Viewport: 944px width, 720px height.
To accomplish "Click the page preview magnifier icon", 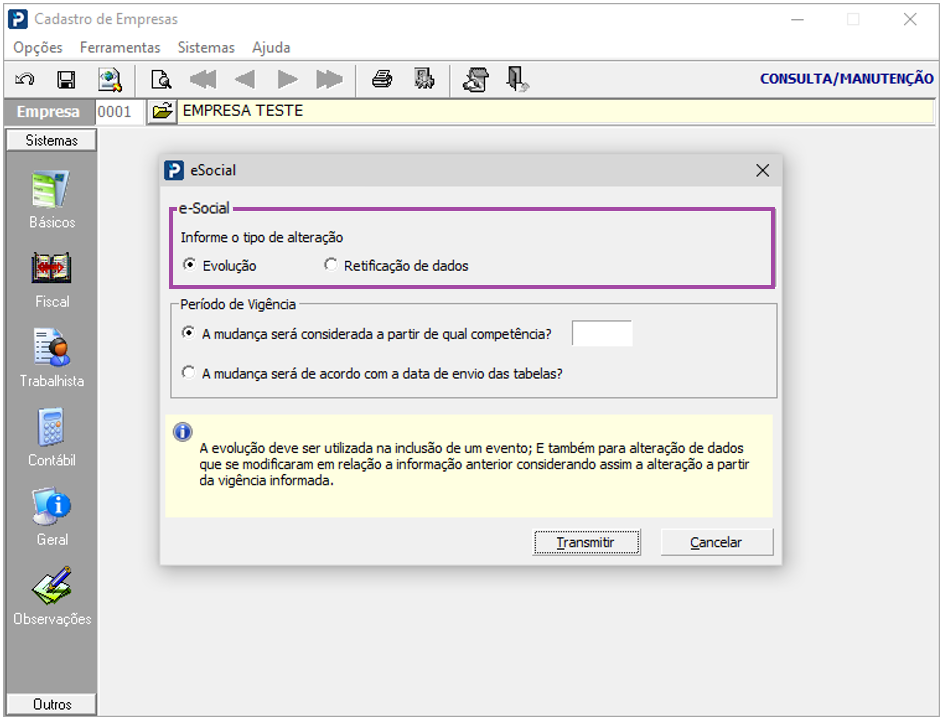I will tap(161, 79).
